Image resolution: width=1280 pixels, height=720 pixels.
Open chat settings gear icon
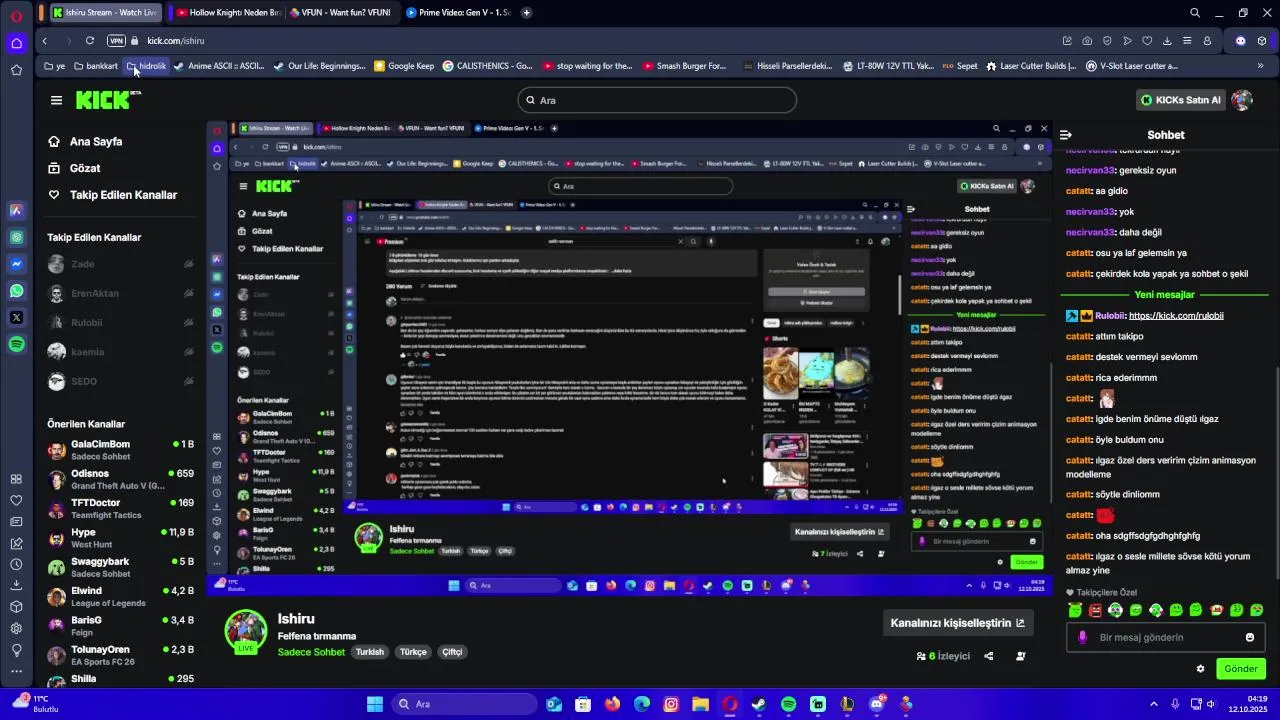point(1201,669)
